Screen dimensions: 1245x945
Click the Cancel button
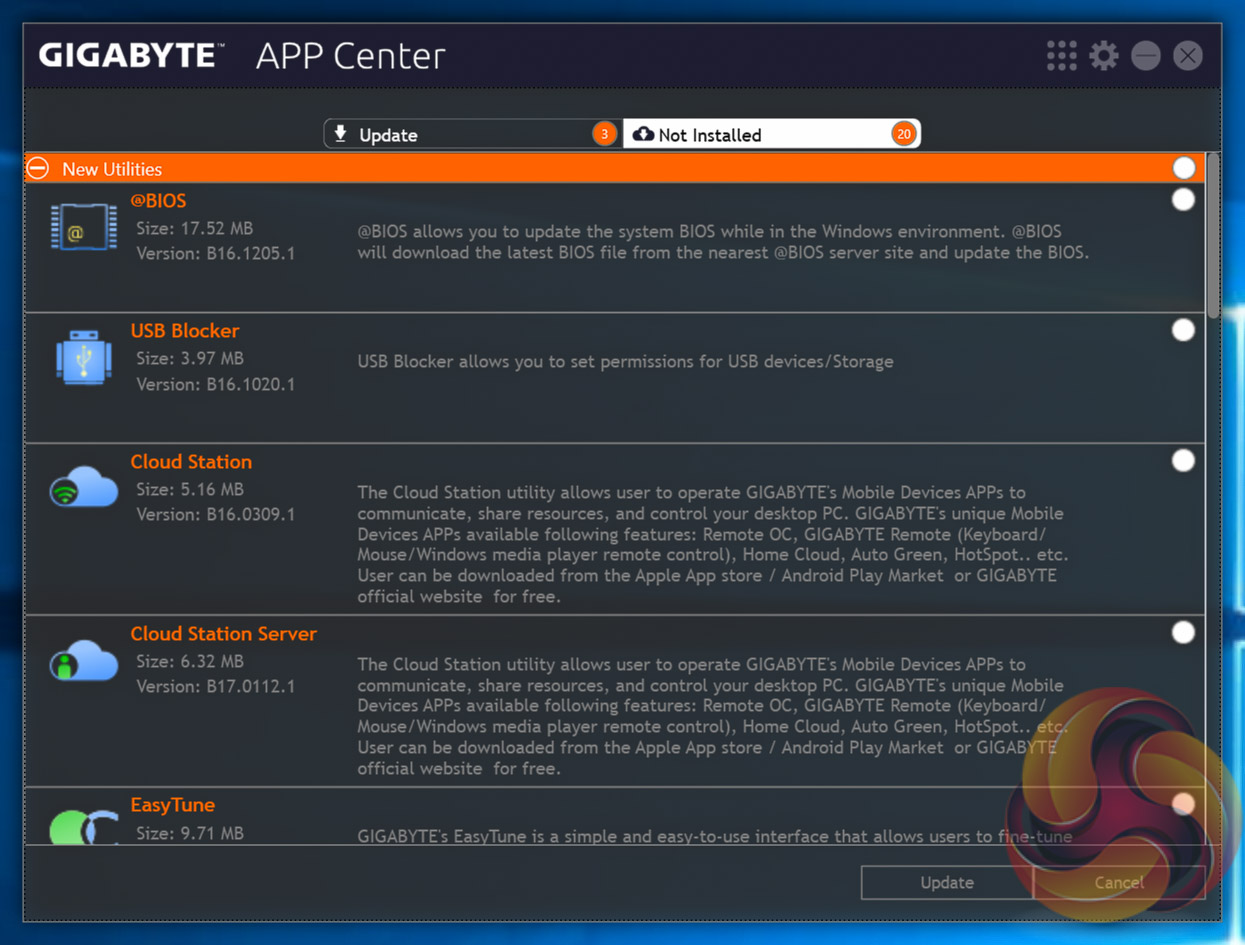pos(1119,882)
